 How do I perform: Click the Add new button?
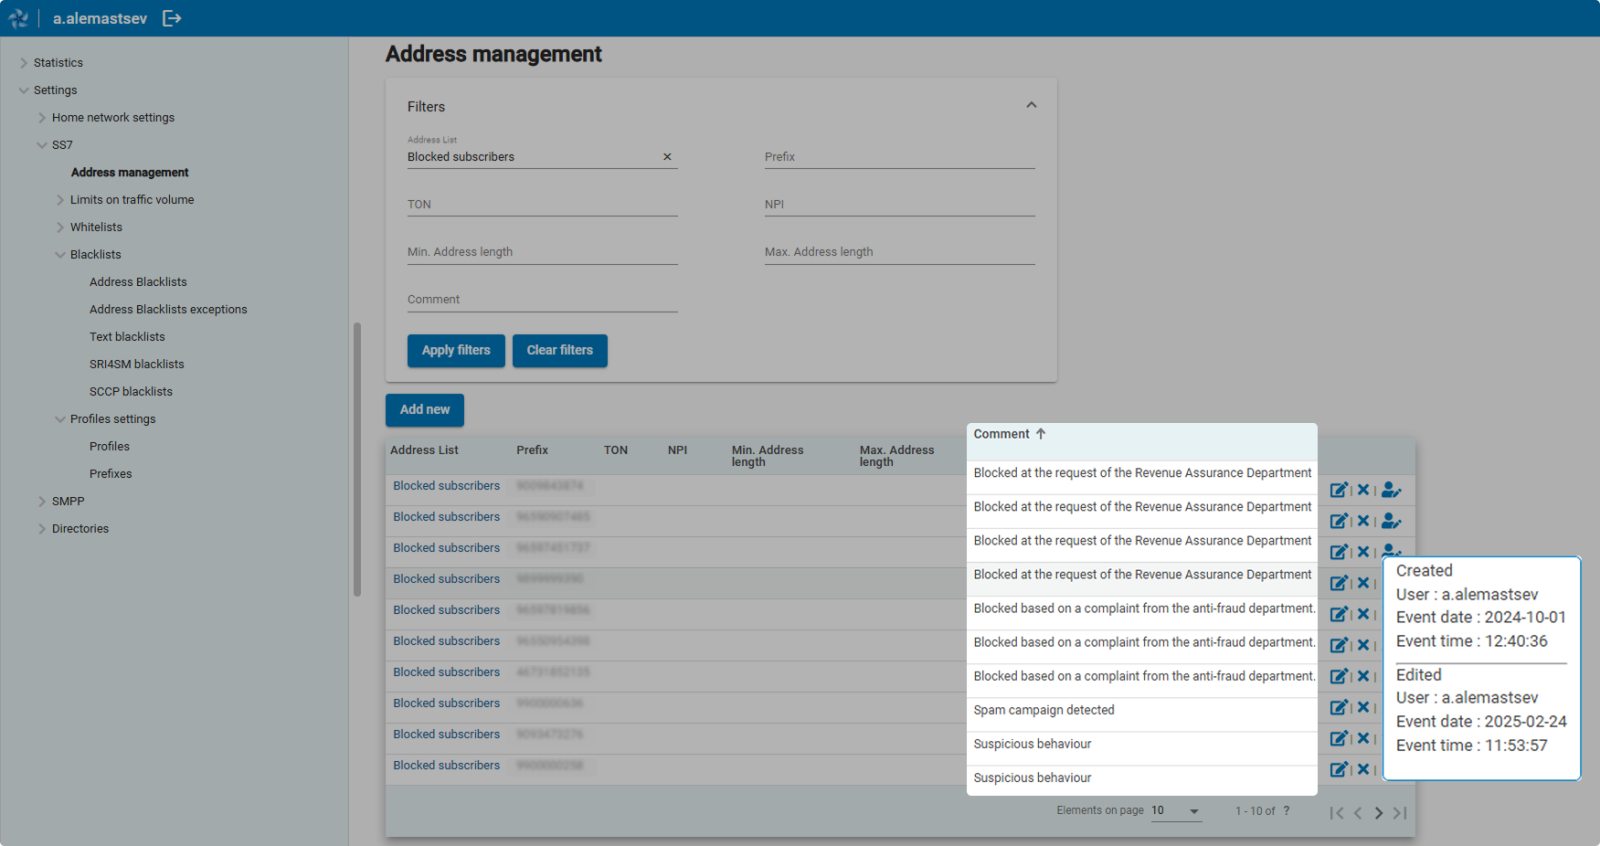424,410
